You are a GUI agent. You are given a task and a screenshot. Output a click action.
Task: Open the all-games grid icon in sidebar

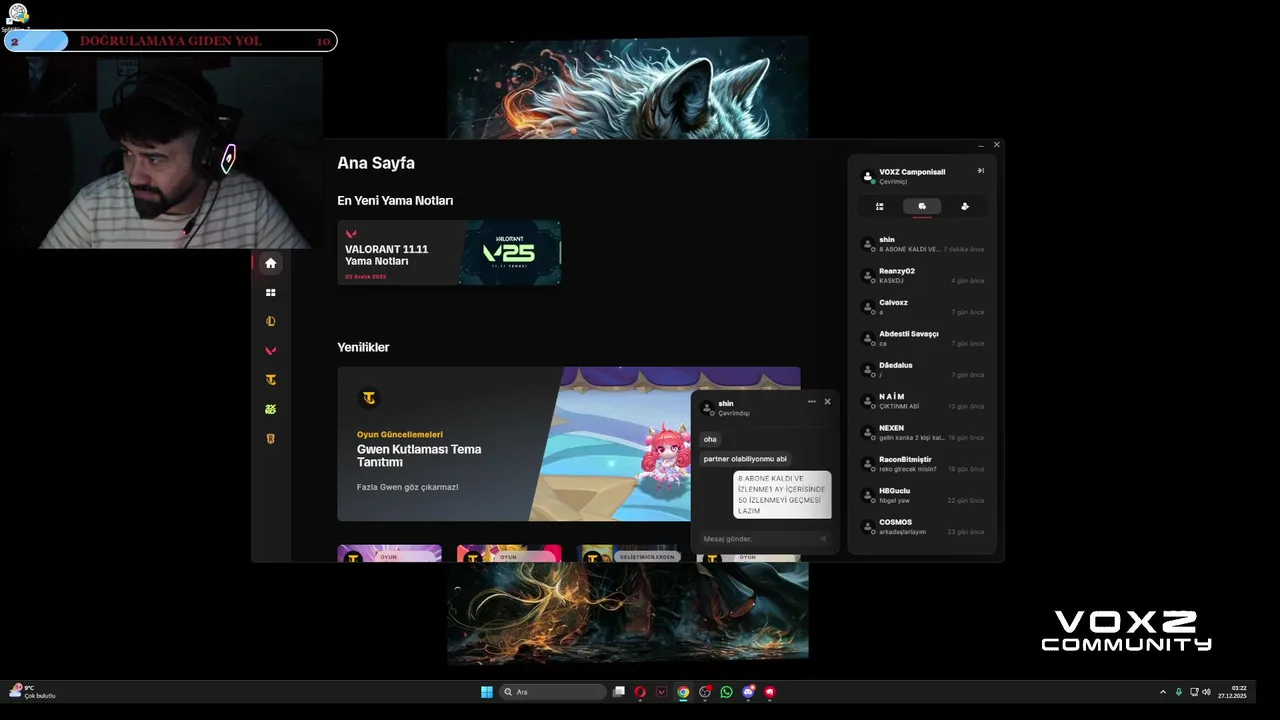(270, 293)
